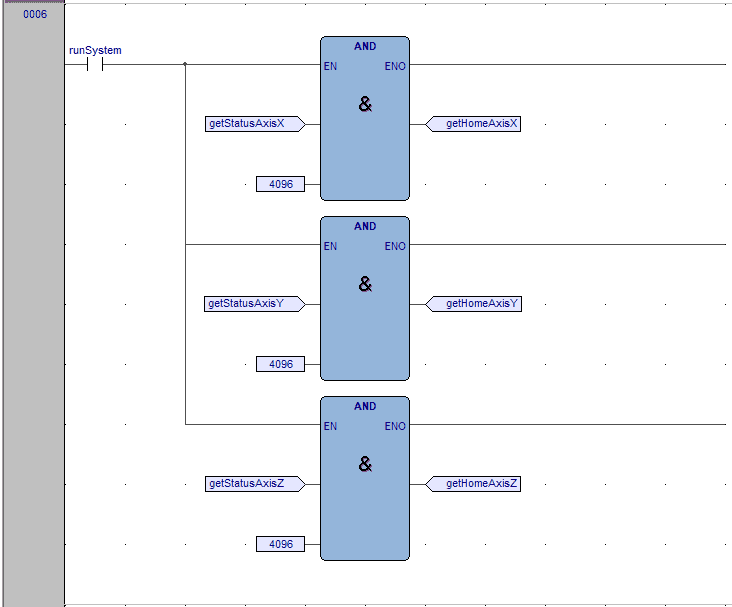Click the & symbol in the getHomeAxisY block

[x=365, y=284]
